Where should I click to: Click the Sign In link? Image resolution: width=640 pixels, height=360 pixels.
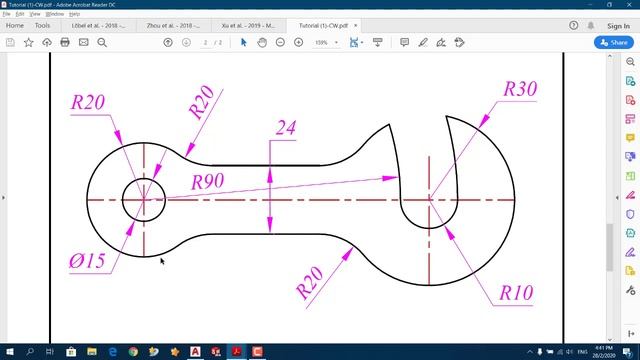[x=618, y=26]
